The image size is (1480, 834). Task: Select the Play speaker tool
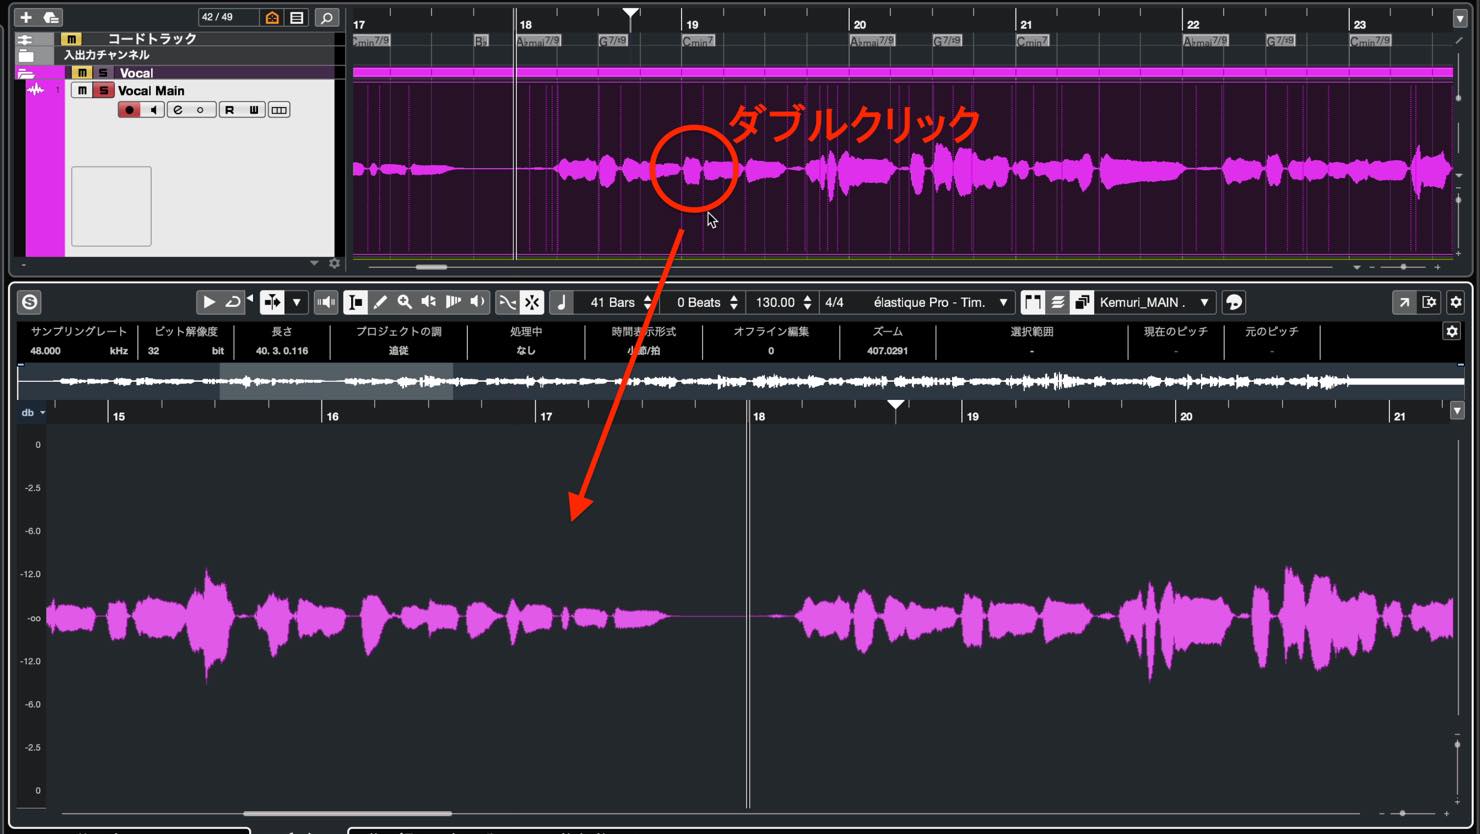[x=428, y=302]
